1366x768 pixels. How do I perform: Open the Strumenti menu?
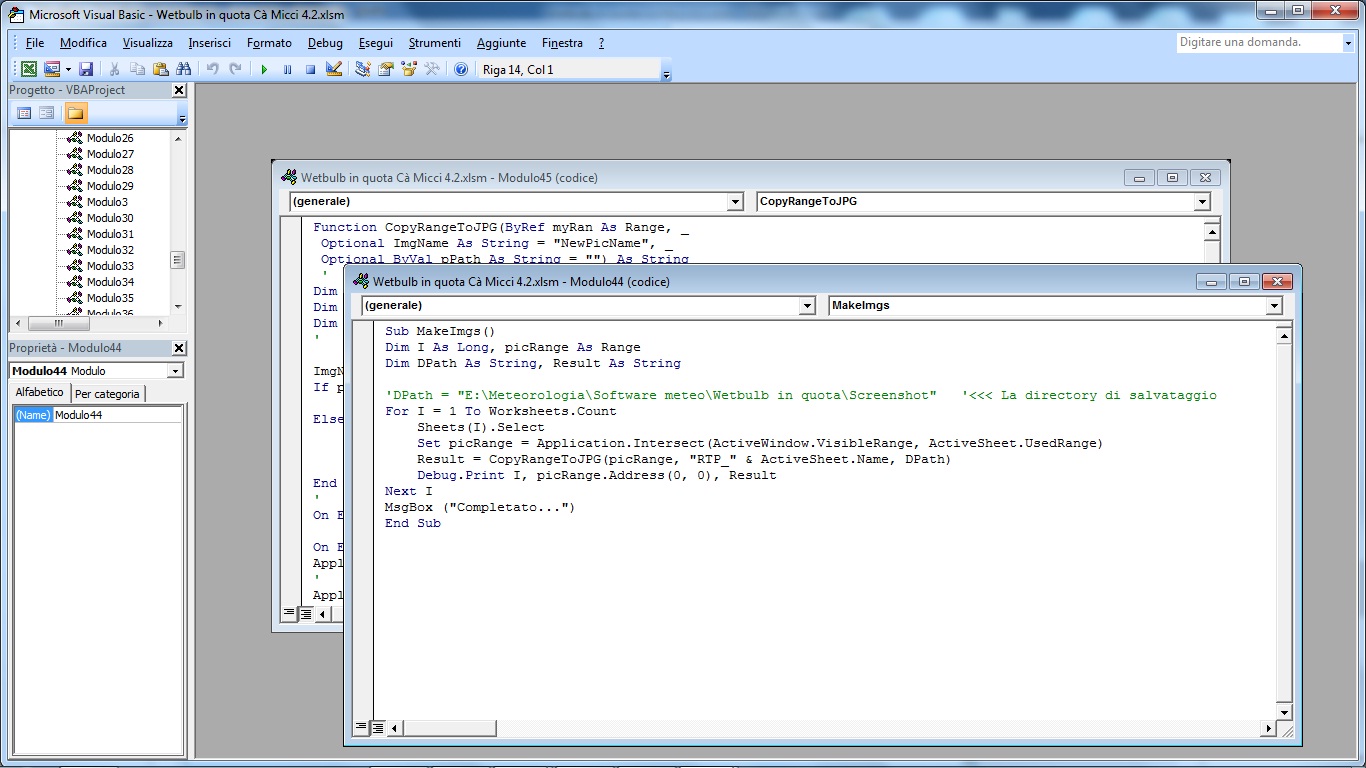(435, 43)
